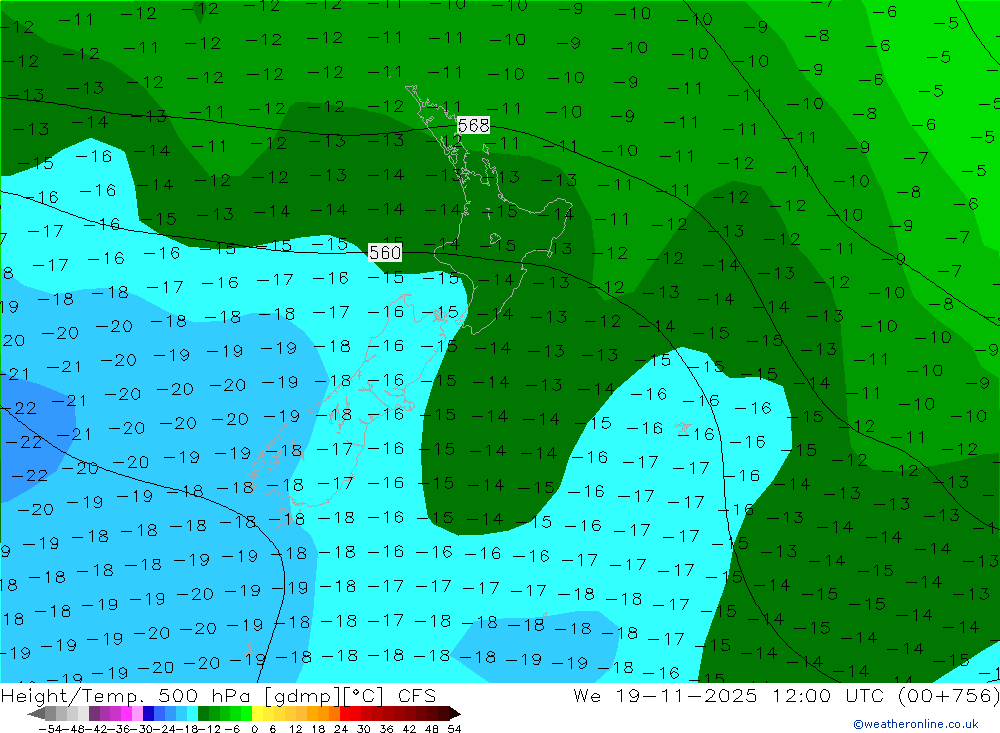Click the 568 height contour label
Image resolution: width=1000 pixels, height=733 pixels.
(473, 125)
